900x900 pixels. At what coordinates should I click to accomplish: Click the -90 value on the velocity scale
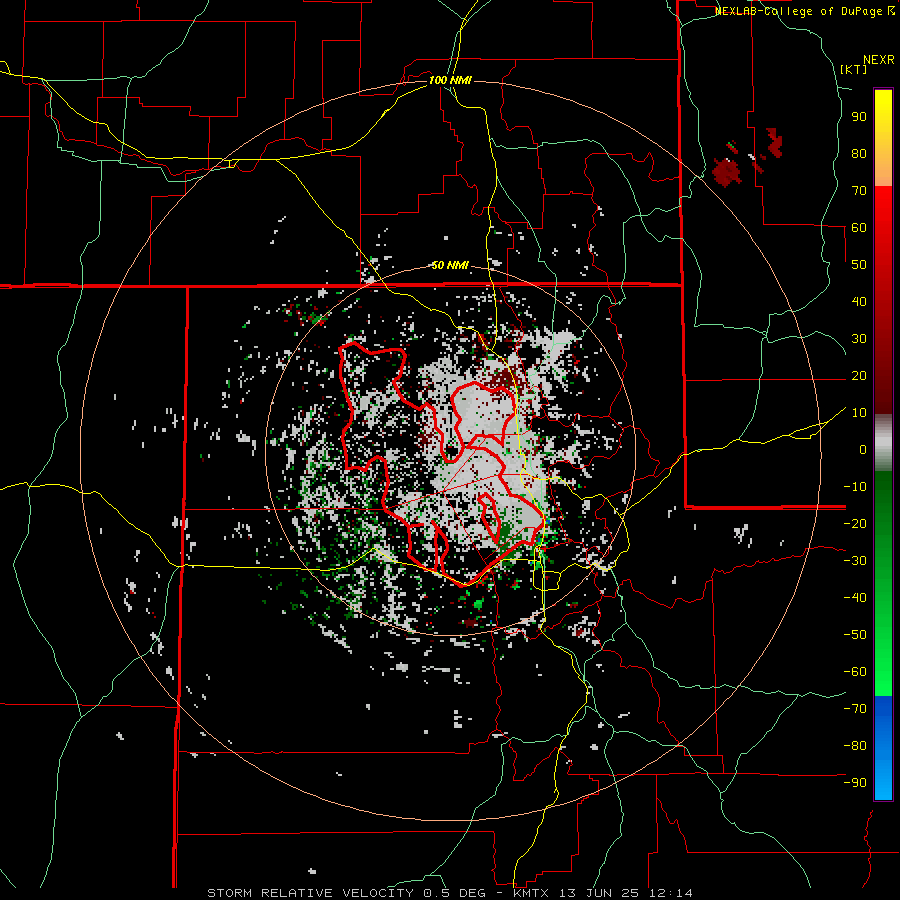[855, 783]
